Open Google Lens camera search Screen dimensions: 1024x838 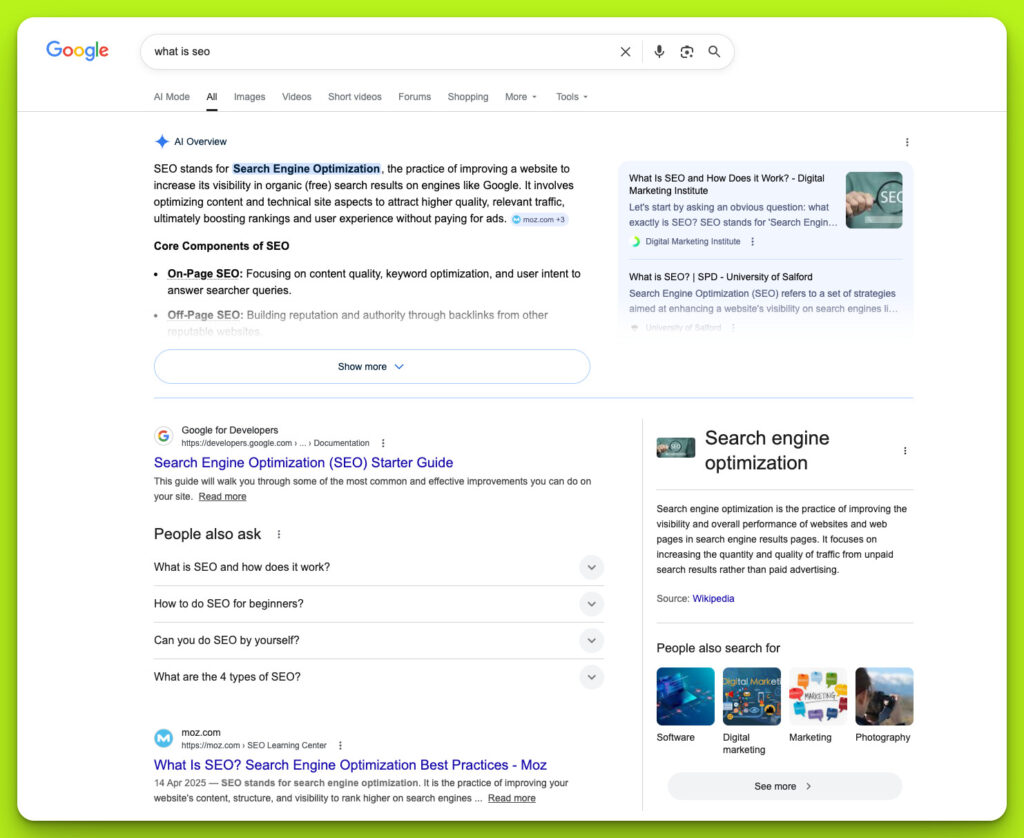[688, 51]
